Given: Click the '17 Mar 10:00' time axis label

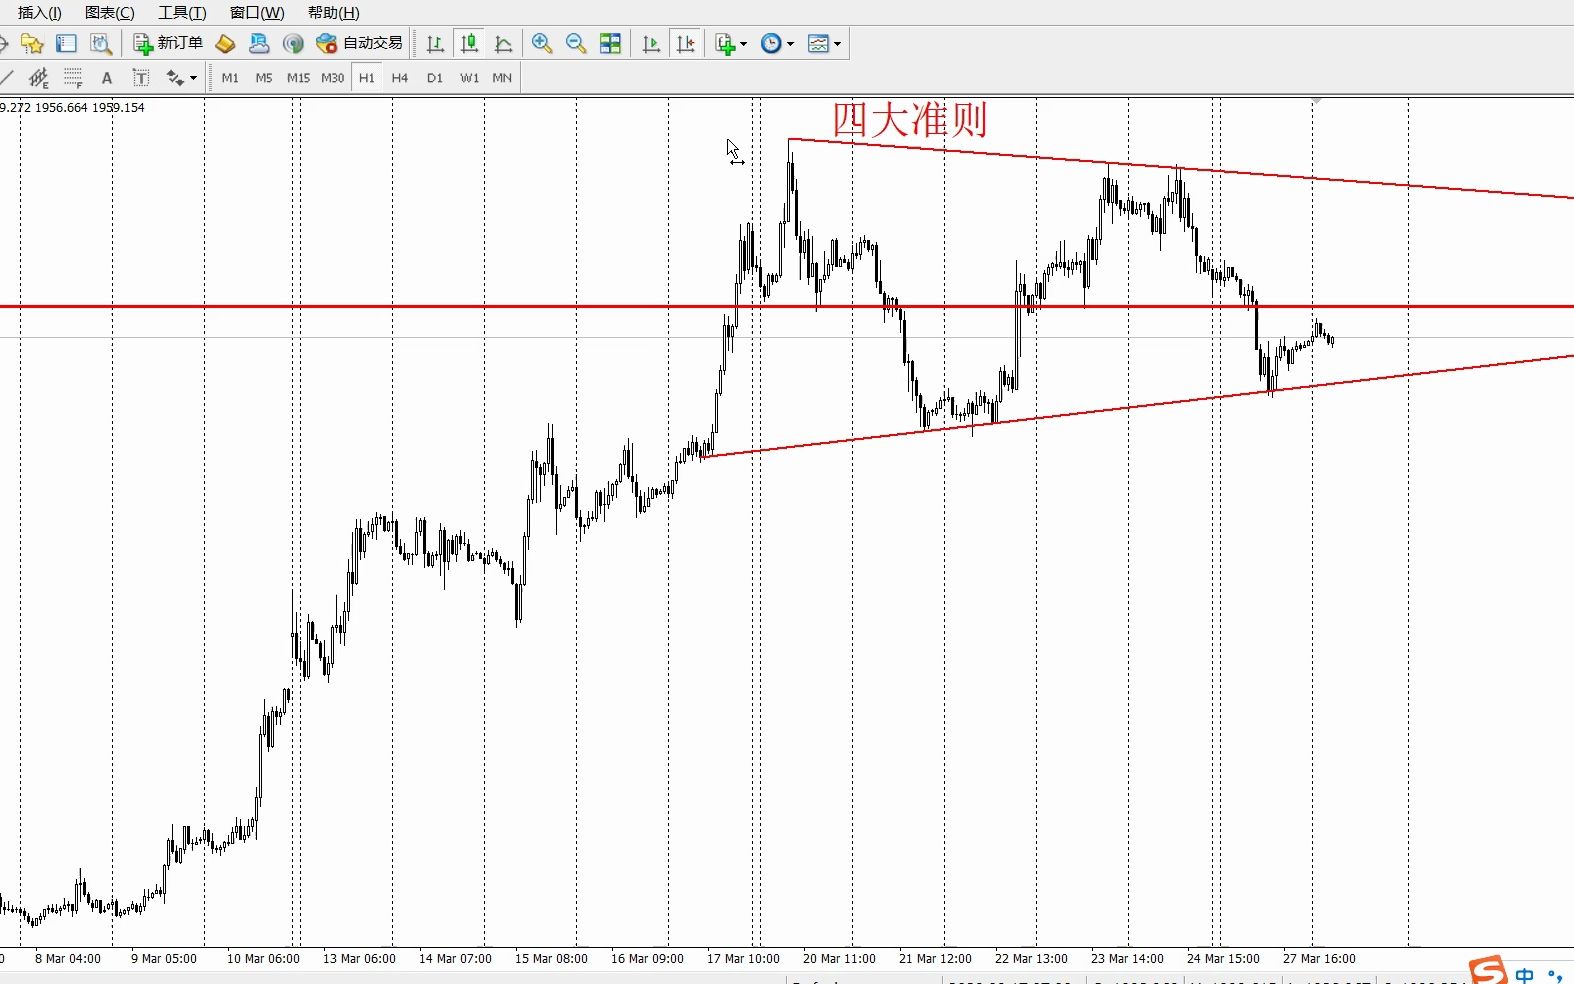Looking at the screenshot, I should tap(743, 958).
